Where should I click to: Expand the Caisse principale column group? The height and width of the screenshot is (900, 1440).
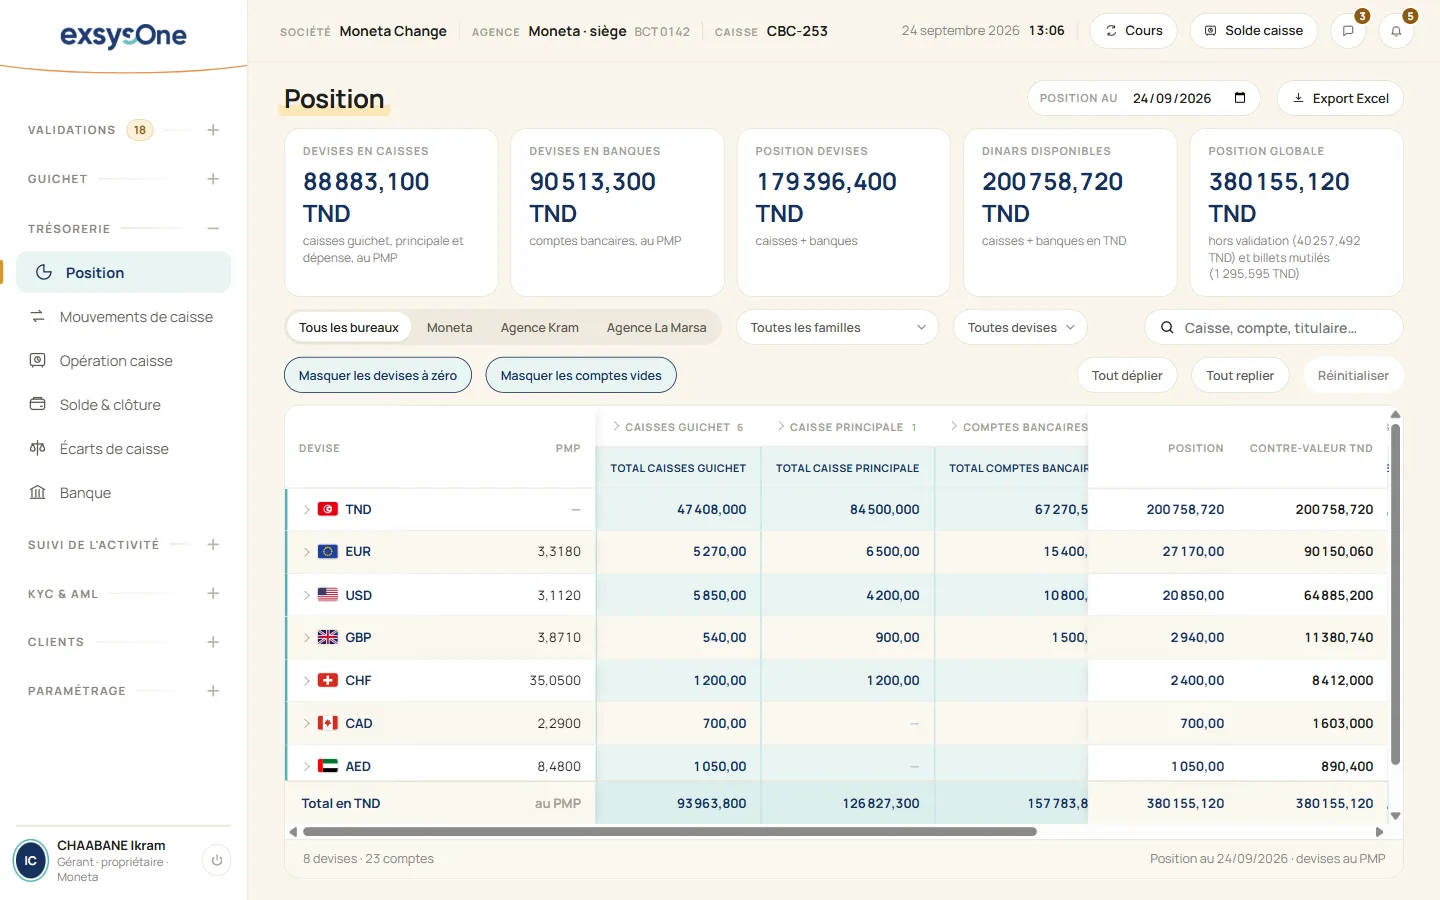tap(781, 426)
